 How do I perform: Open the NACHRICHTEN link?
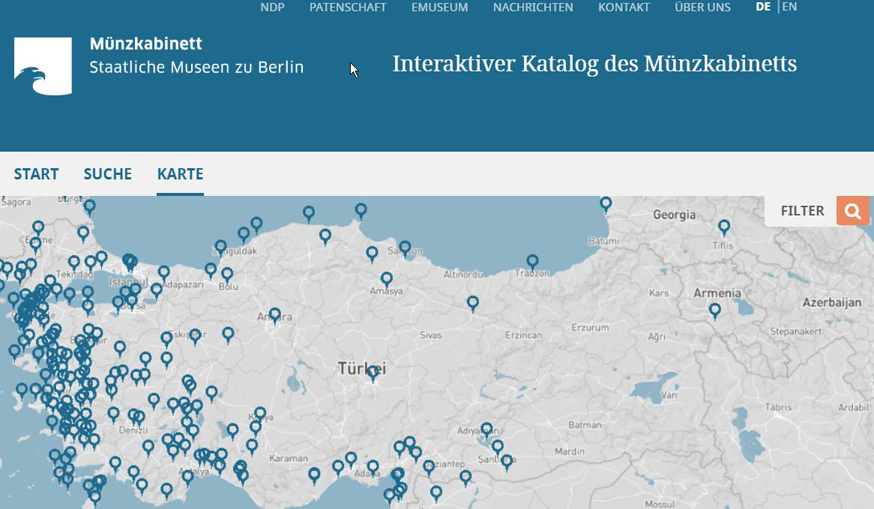[x=533, y=7]
